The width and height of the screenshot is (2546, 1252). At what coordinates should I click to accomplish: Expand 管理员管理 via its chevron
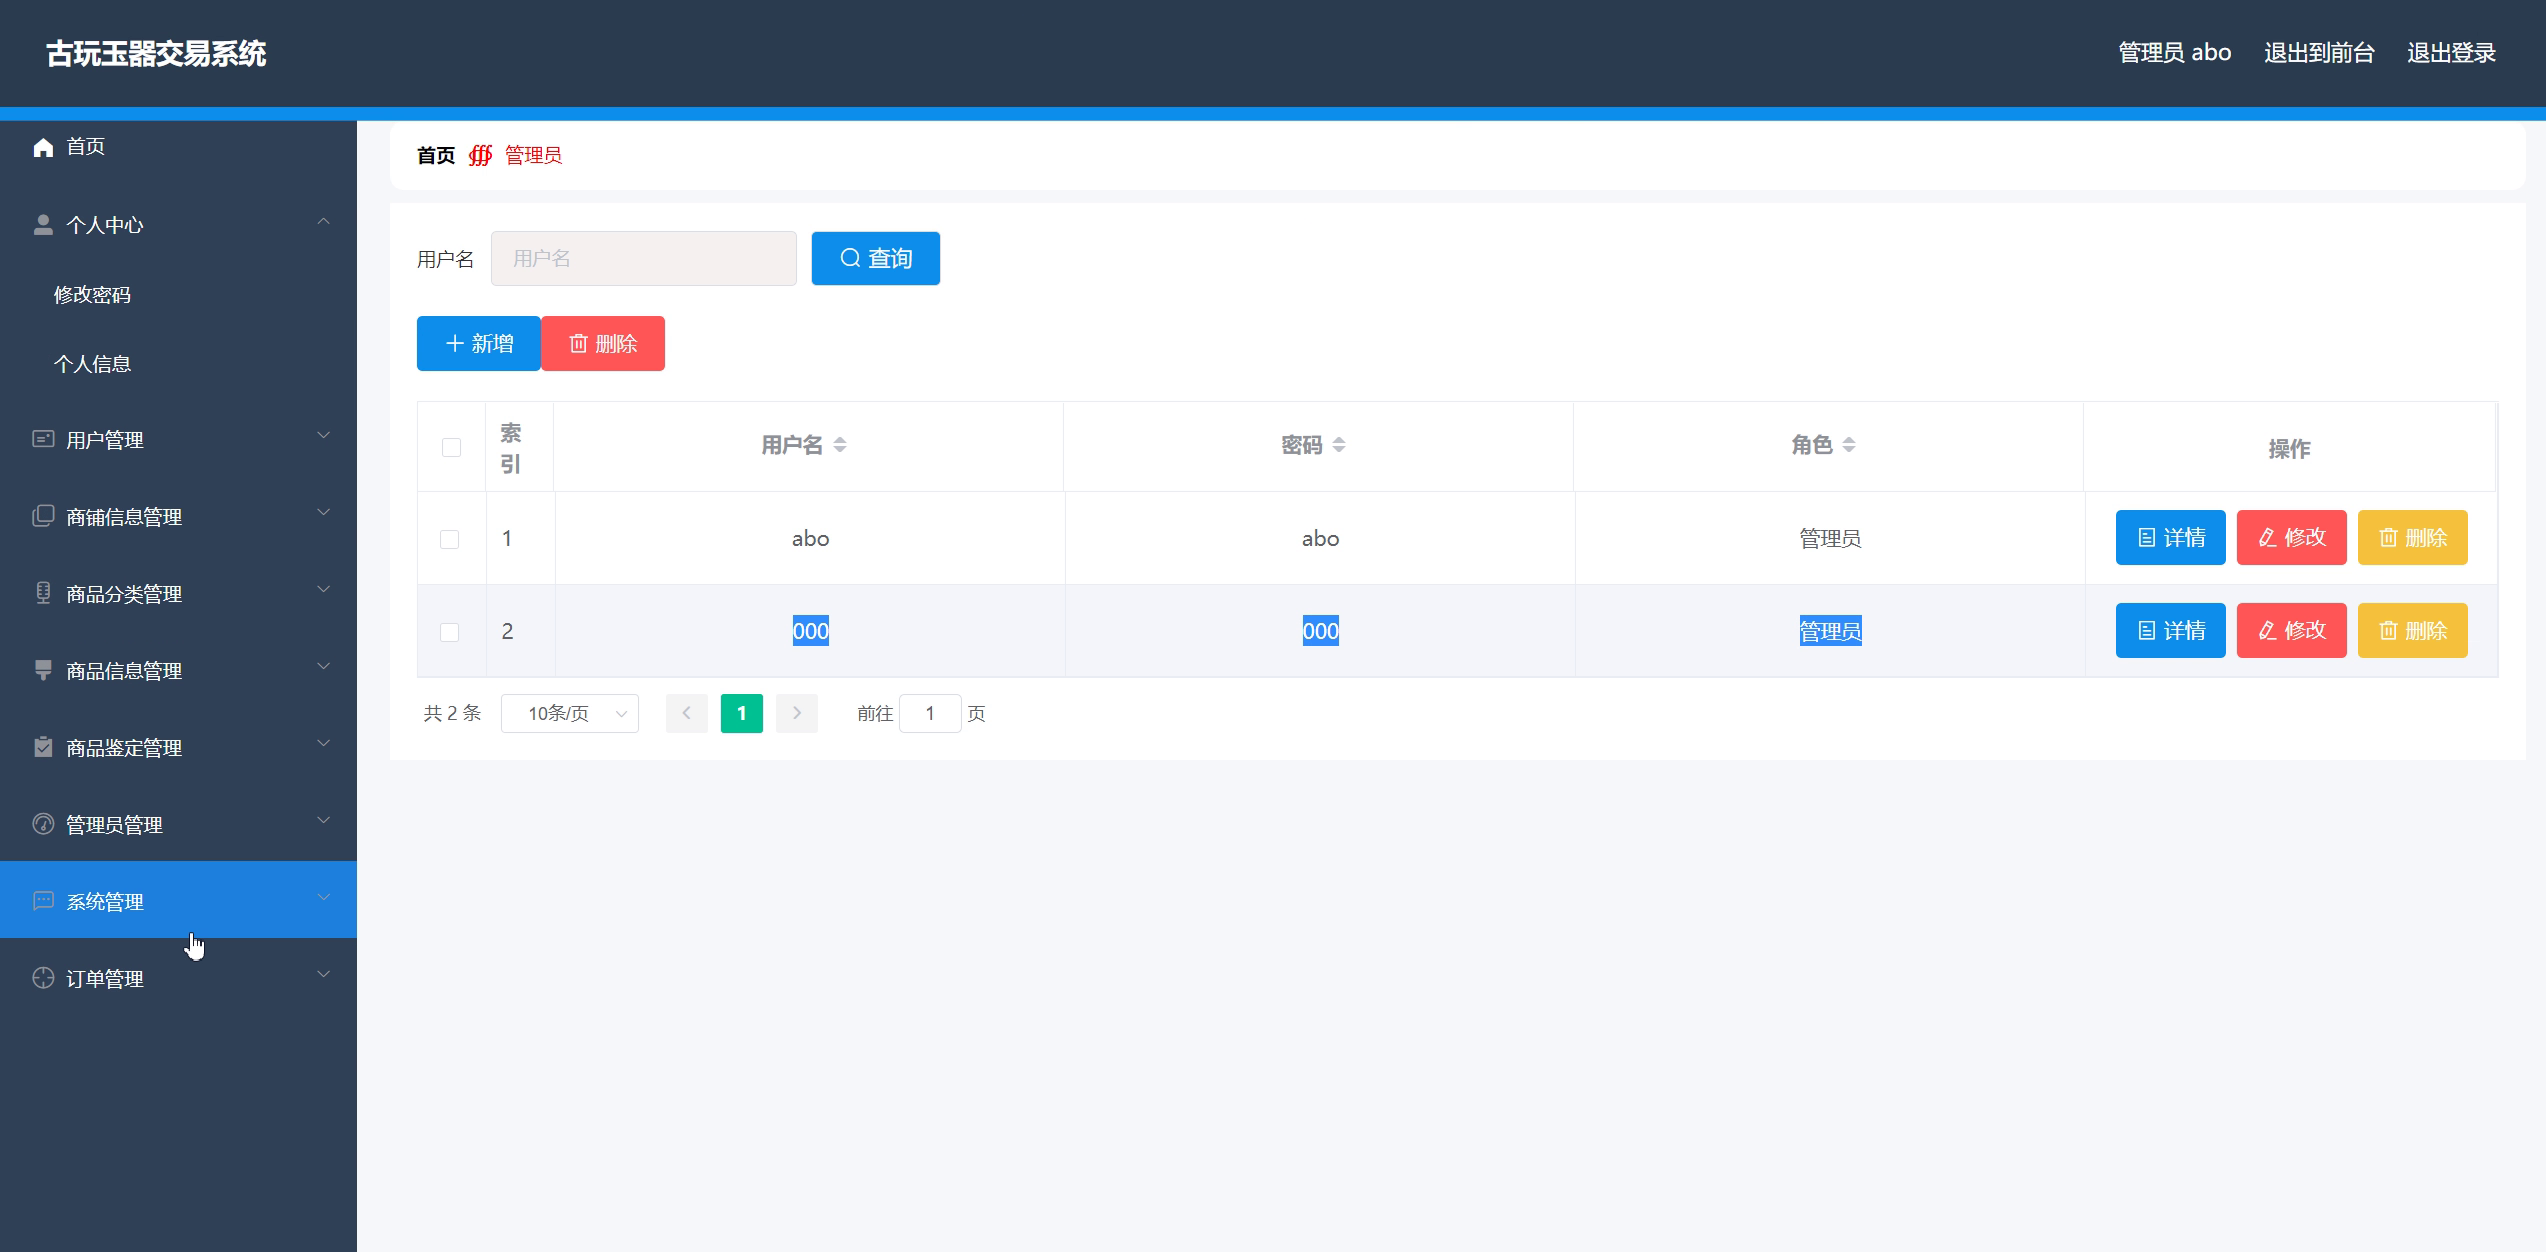point(323,820)
